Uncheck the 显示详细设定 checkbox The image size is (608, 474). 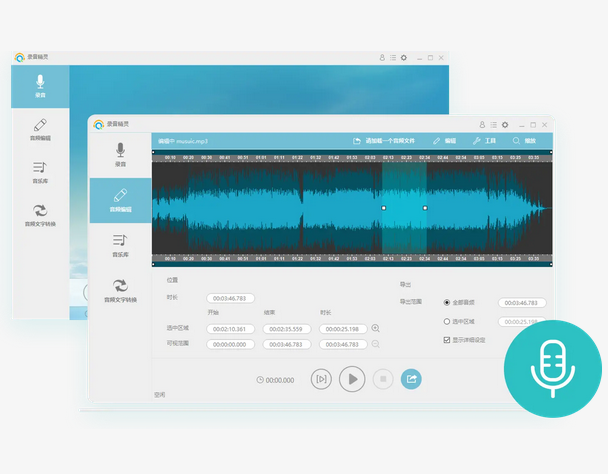(x=447, y=340)
